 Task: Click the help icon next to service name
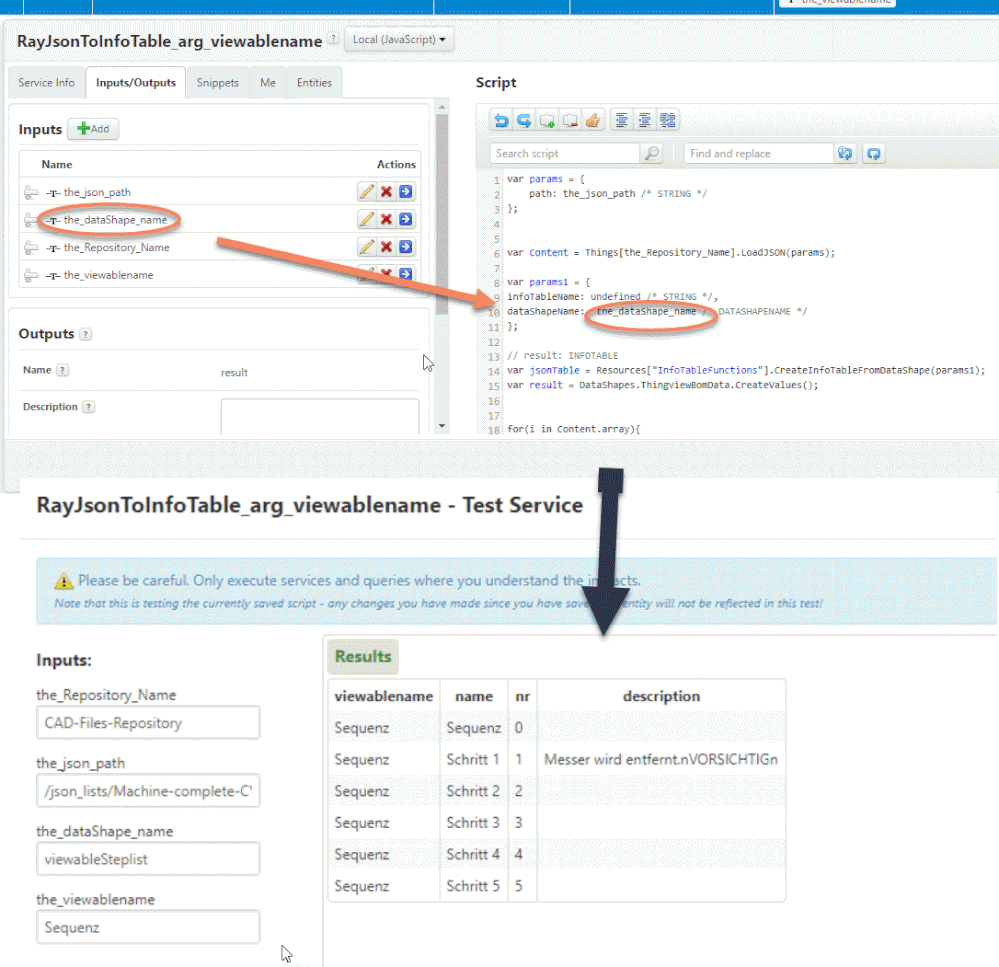(x=333, y=38)
